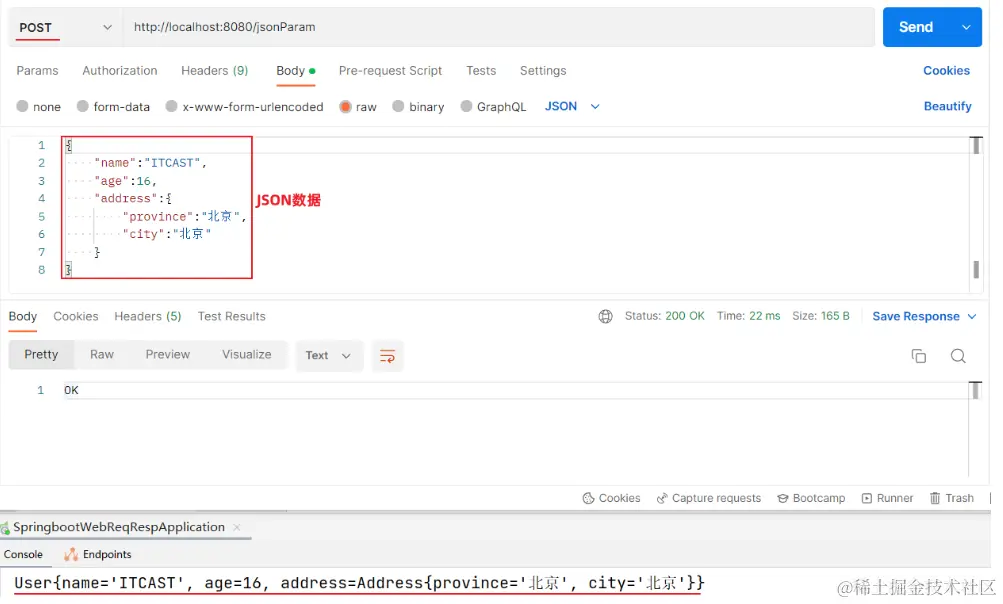The width and height of the screenshot is (1003, 604).
Task: Click the "age":16 line in editor
Action: (125, 181)
